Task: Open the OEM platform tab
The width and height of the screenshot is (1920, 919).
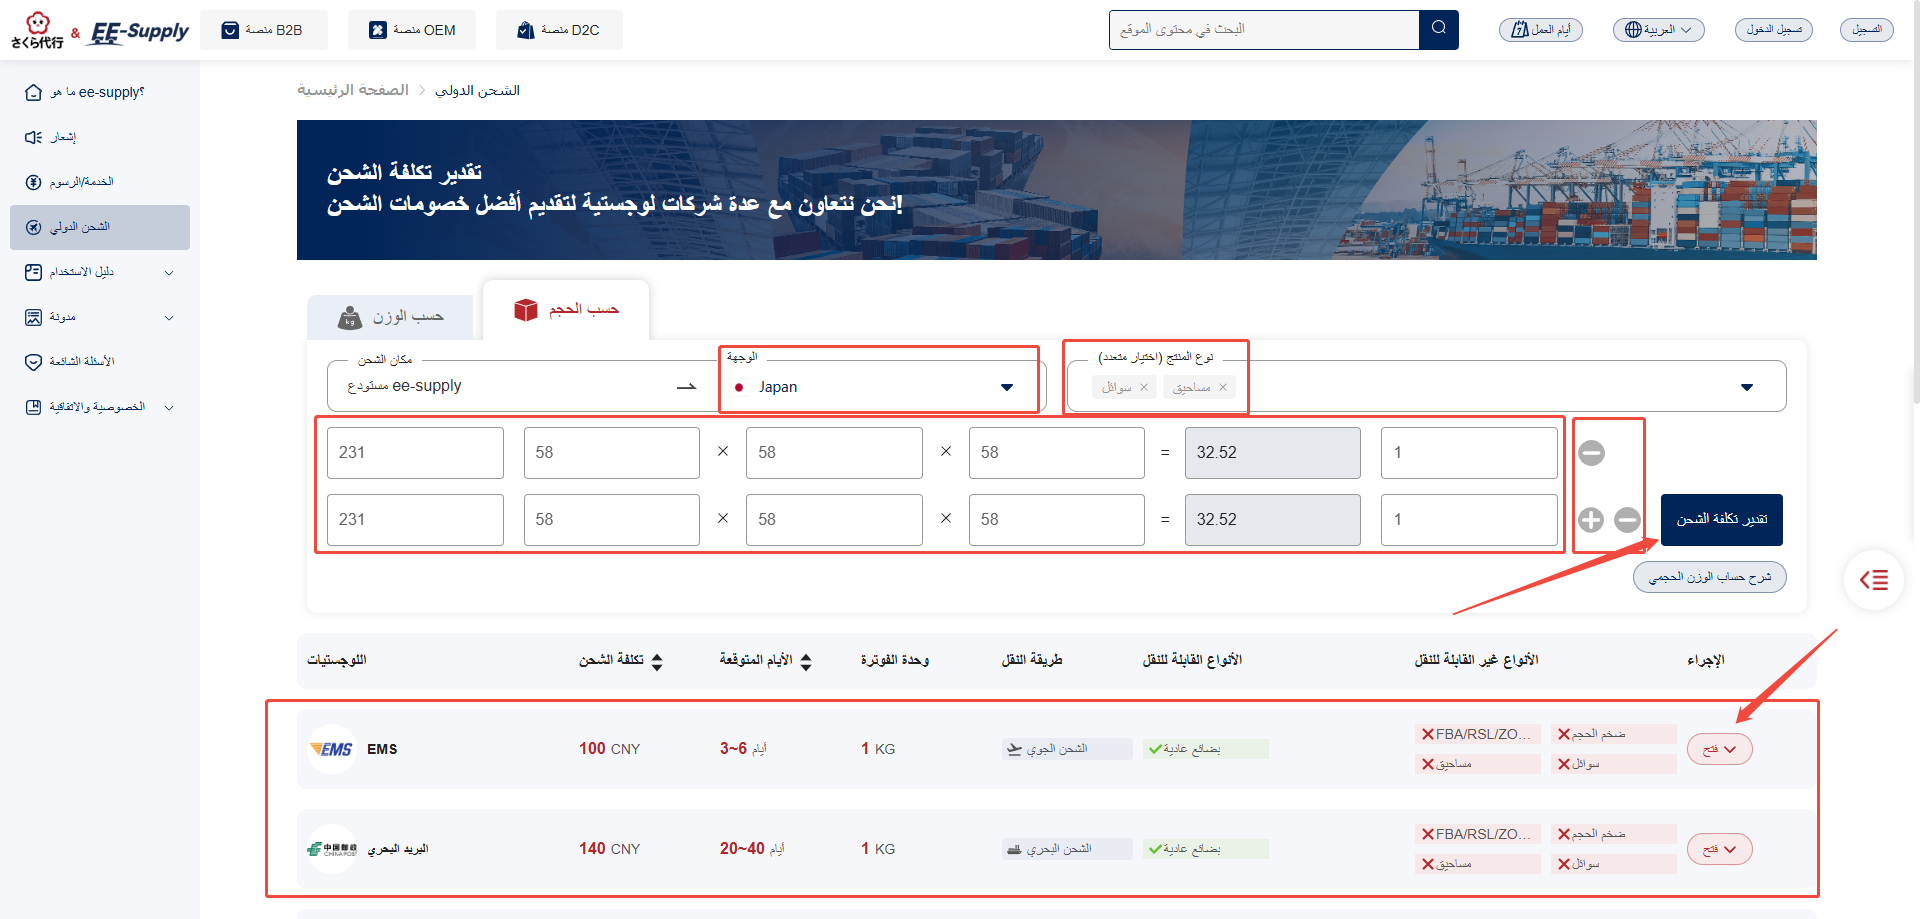Action: (x=412, y=30)
